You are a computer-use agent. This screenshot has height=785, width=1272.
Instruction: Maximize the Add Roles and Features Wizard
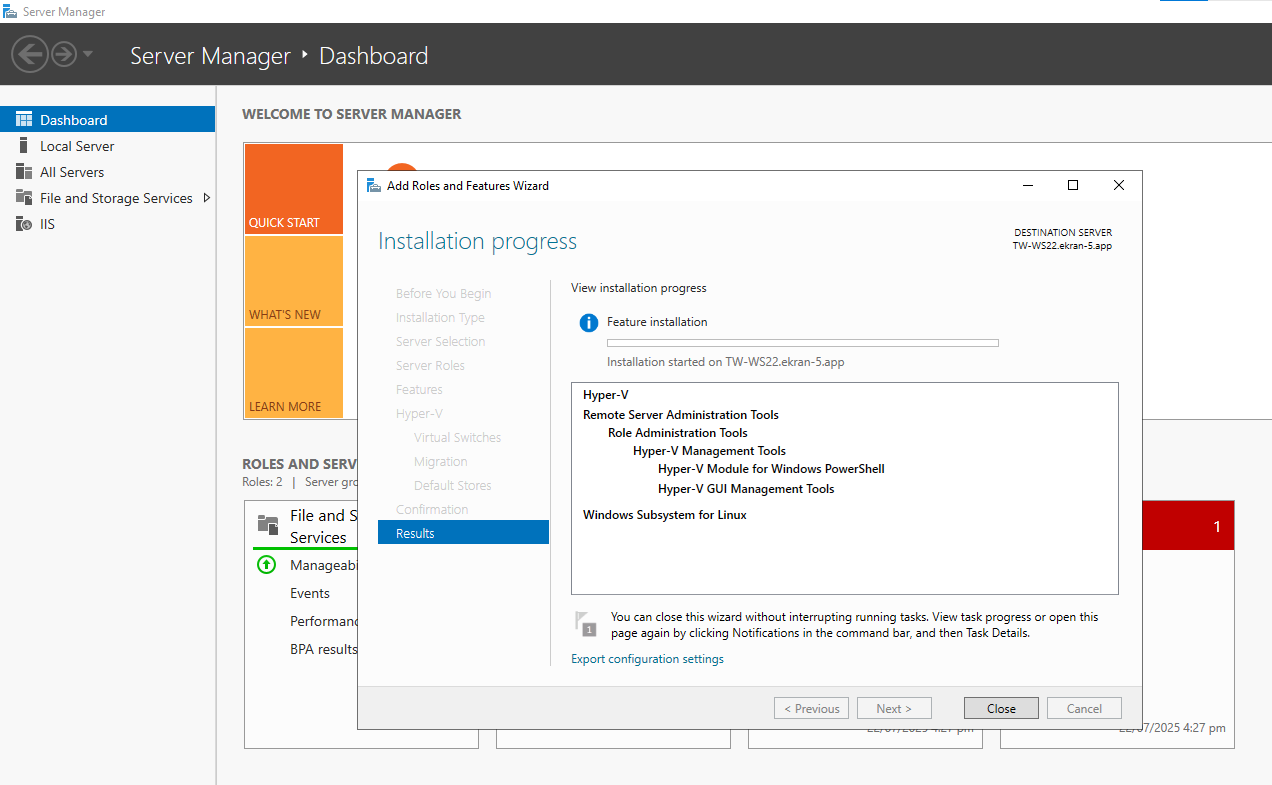1073,185
